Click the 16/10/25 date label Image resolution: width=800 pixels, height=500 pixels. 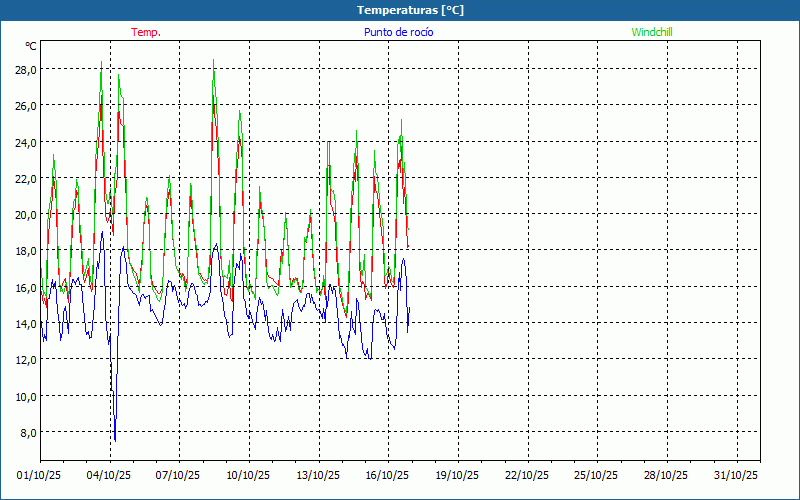387,475
